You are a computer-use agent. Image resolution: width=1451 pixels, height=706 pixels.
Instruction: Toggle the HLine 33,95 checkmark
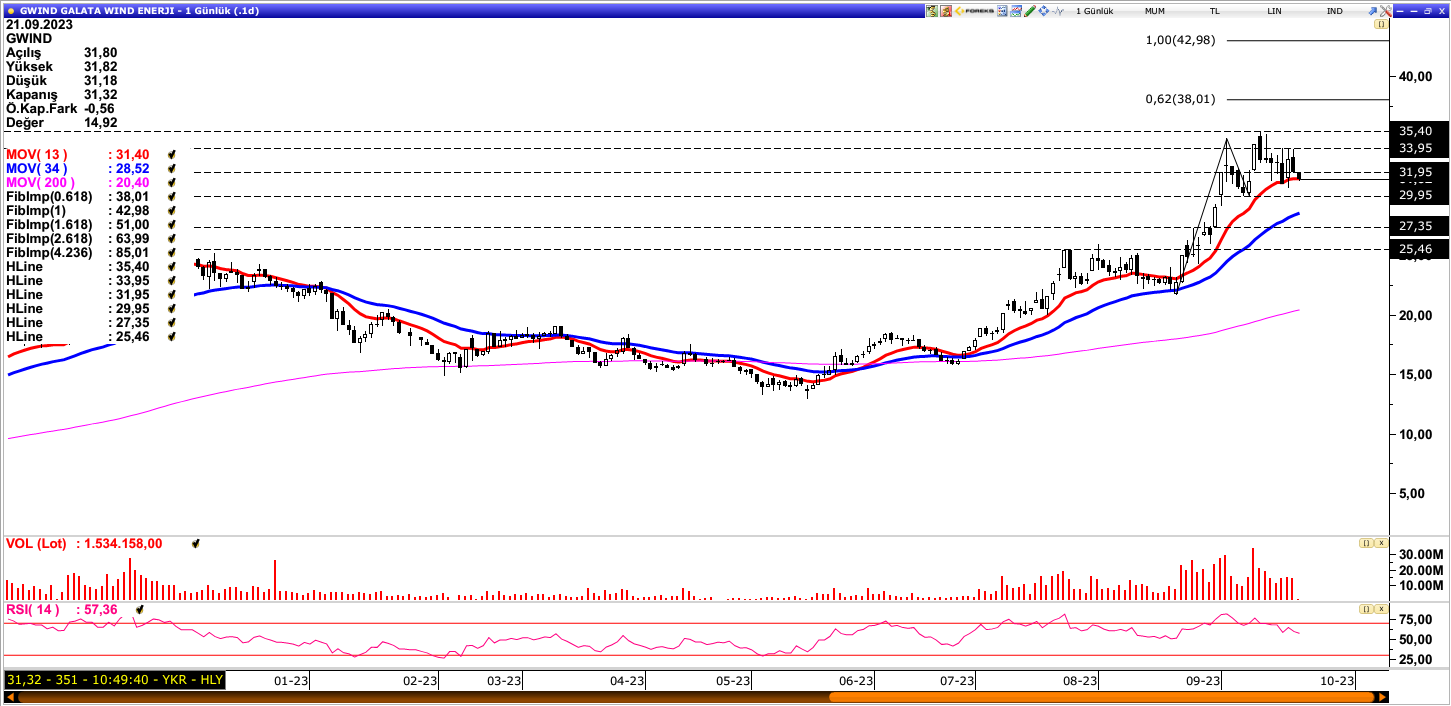172,281
